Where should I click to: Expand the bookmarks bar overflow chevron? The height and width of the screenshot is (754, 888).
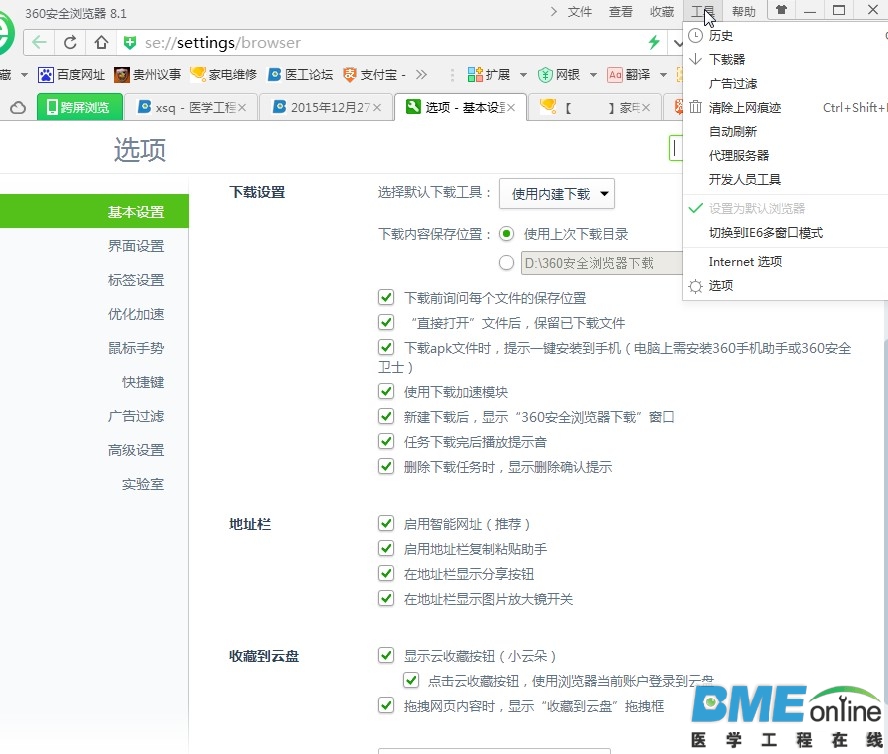[419, 74]
